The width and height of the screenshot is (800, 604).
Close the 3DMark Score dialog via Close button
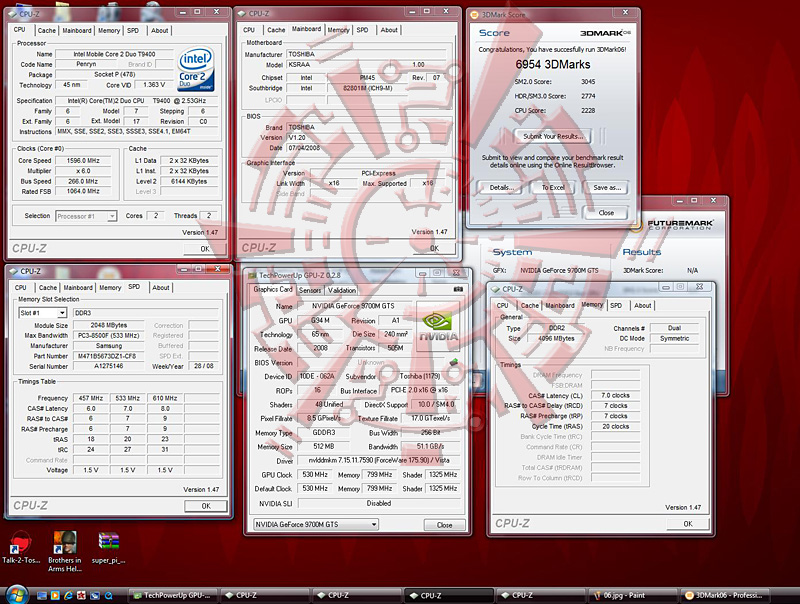click(x=606, y=213)
